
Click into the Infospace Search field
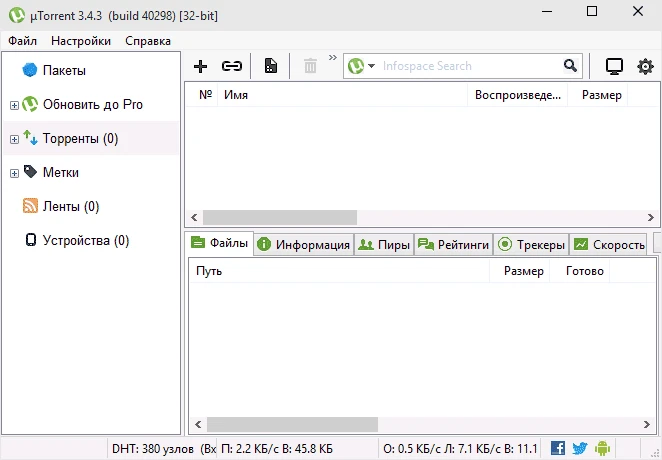click(x=470, y=66)
